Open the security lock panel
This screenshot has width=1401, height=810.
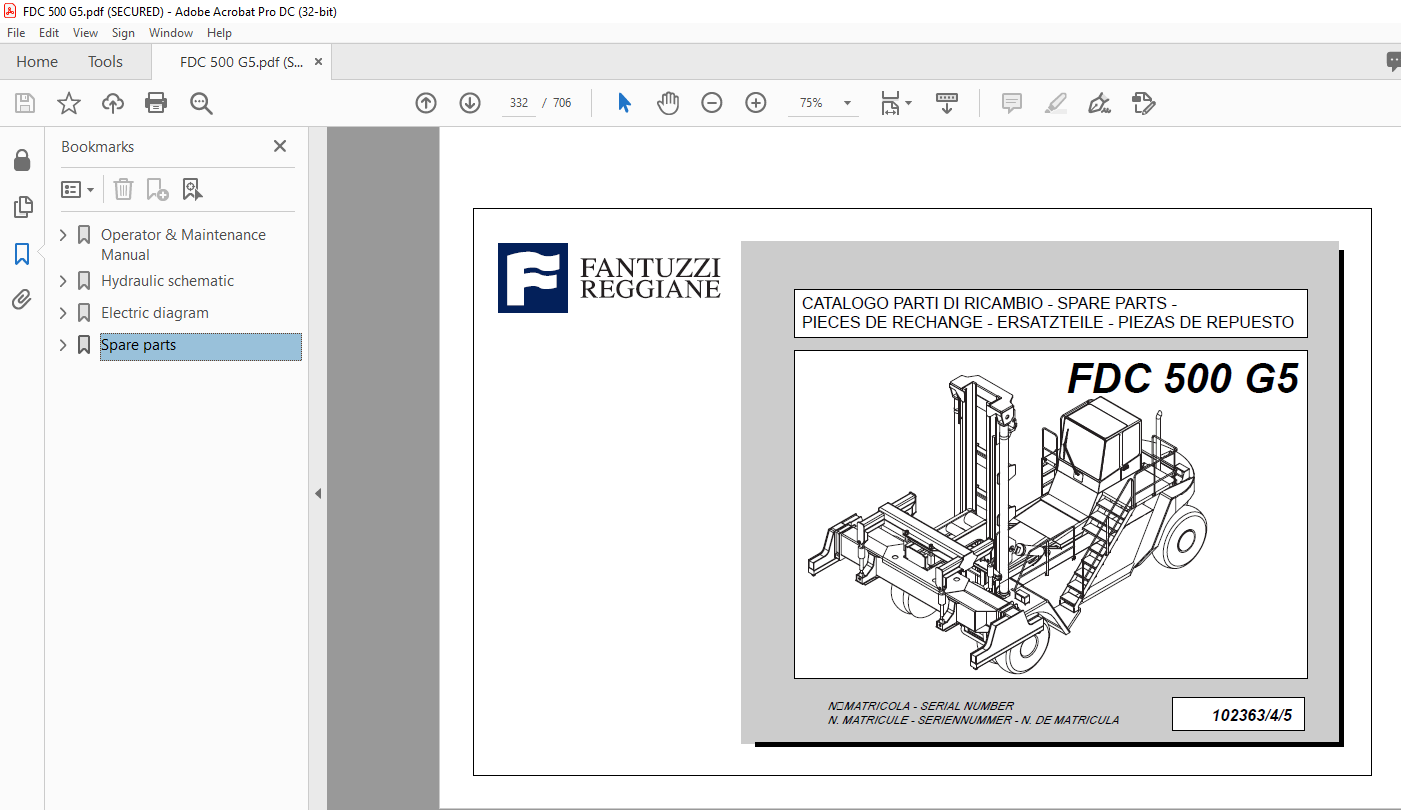click(22, 160)
